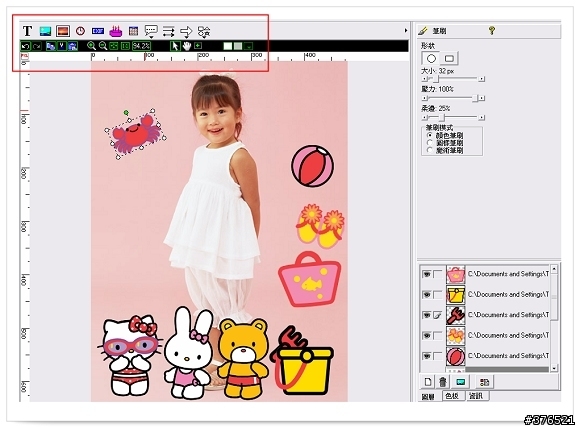Click the undo icon

point(25,46)
